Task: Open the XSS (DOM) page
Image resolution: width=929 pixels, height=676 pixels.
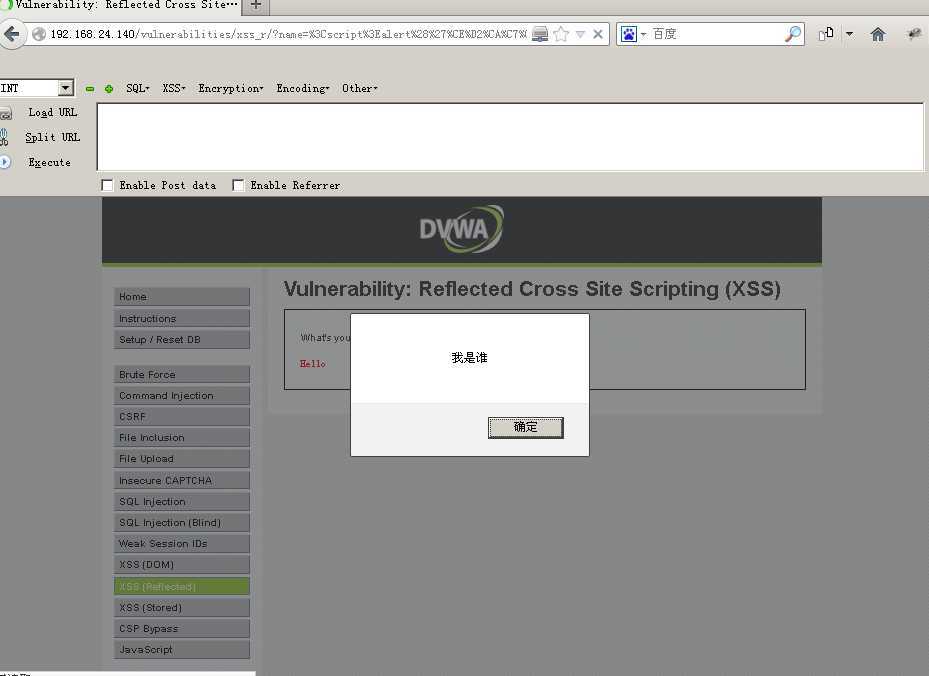Action: (x=181, y=565)
